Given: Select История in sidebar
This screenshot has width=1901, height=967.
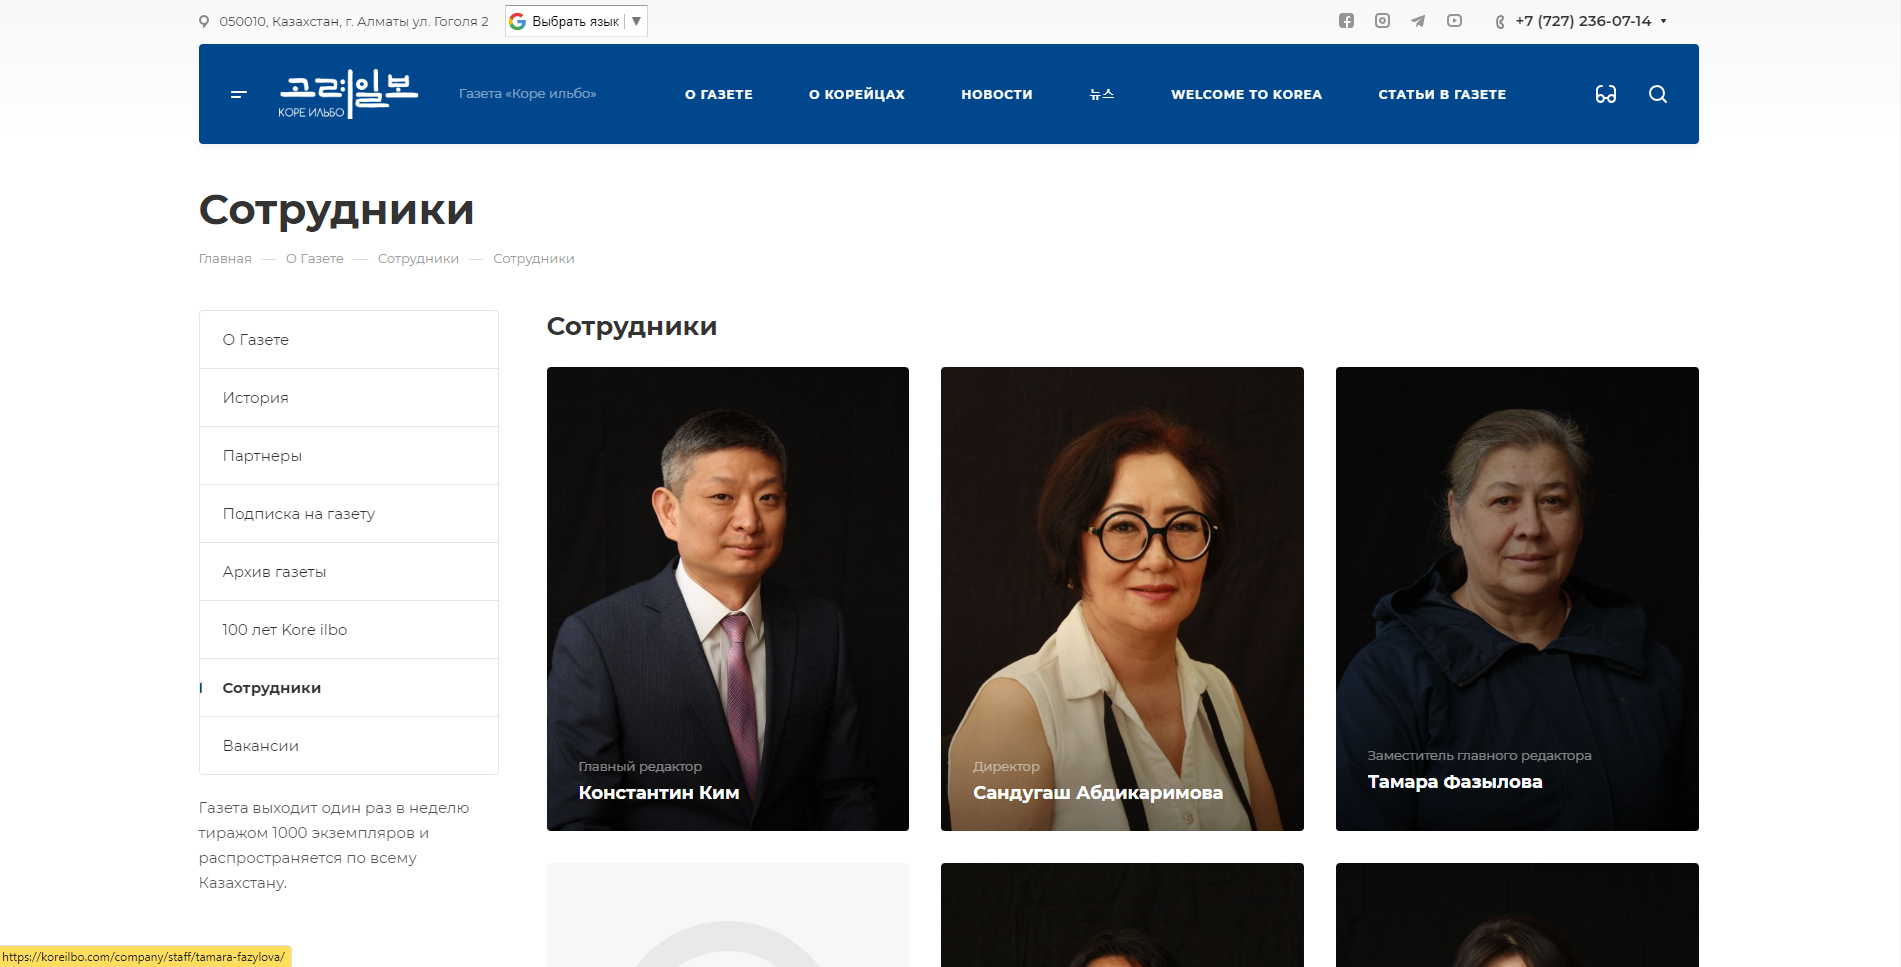Looking at the screenshot, I should click(x=349, y=398).
